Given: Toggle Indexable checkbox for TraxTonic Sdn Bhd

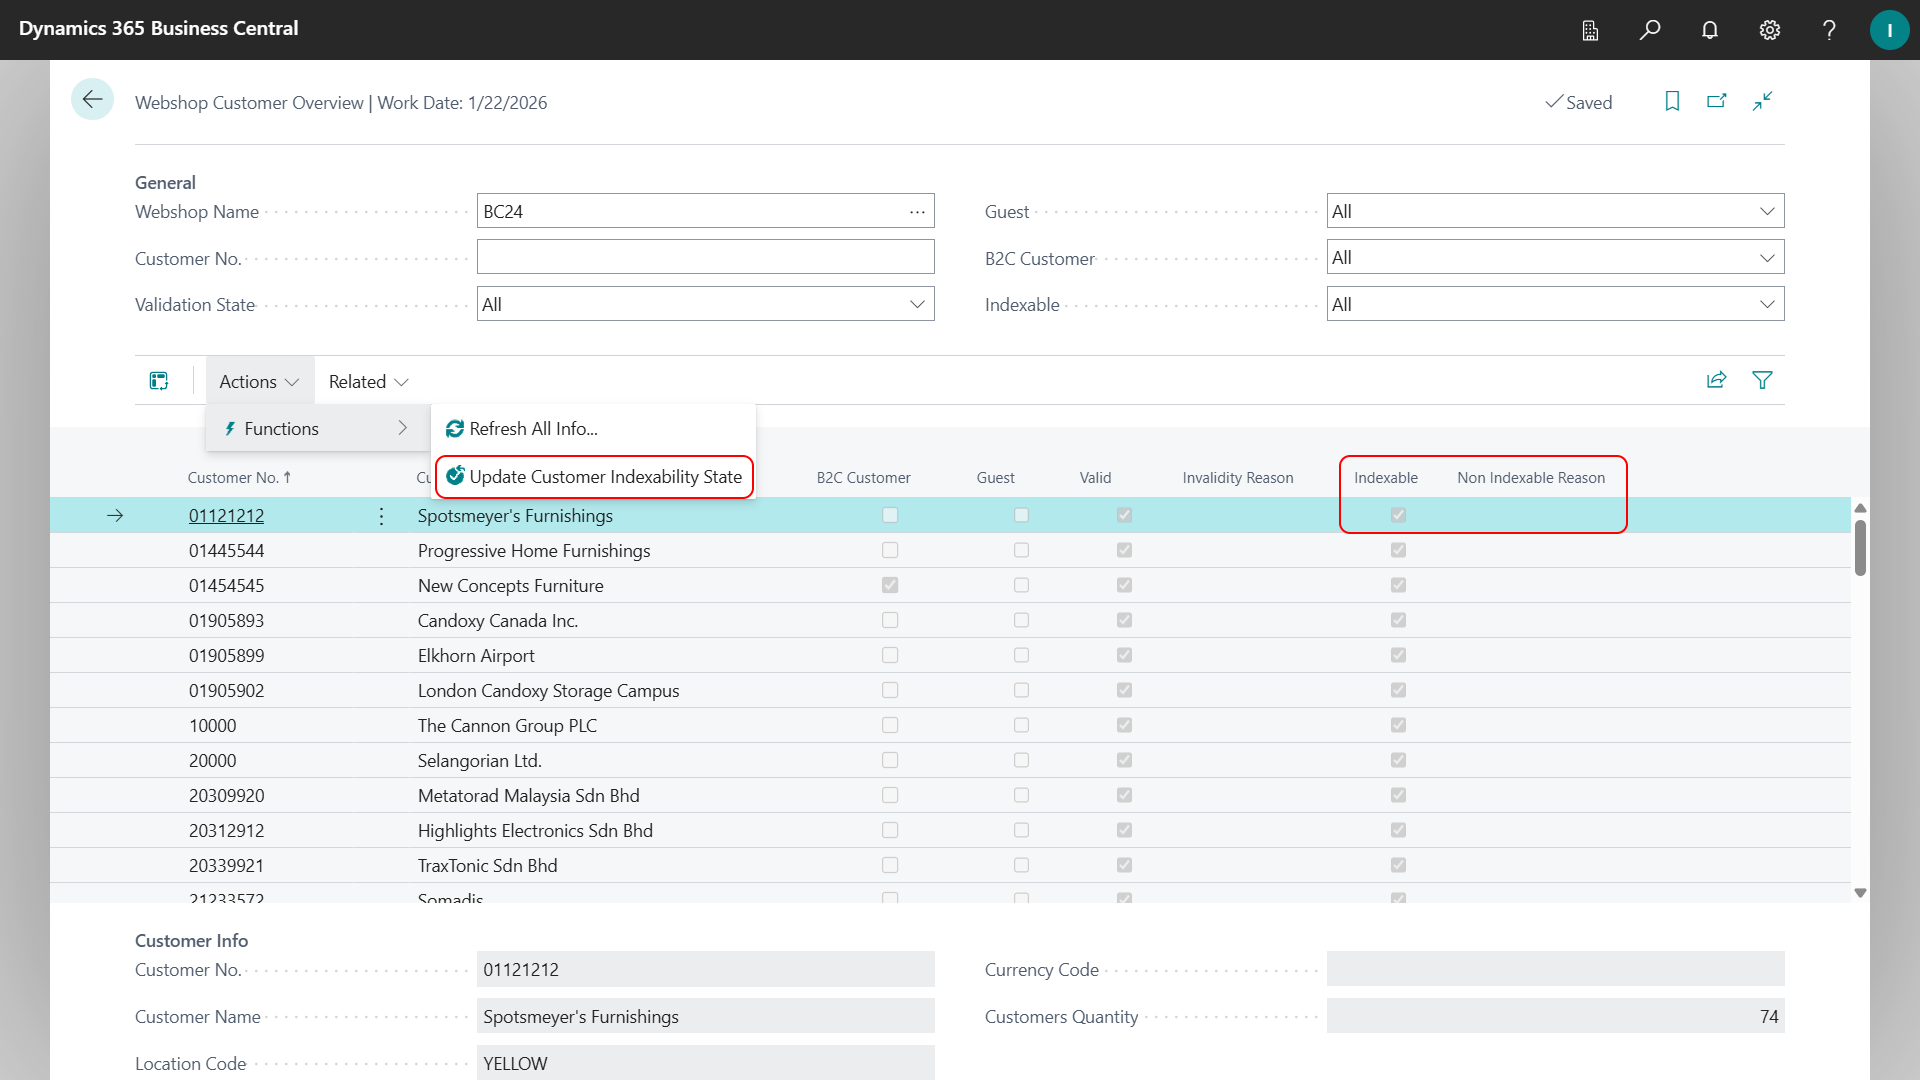Looking at the screenshot, I should (1398, 866).
